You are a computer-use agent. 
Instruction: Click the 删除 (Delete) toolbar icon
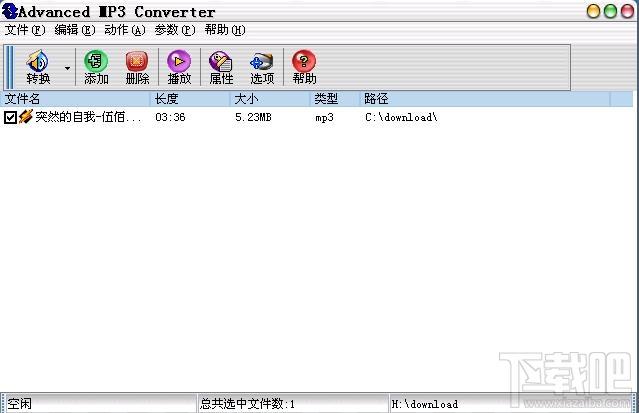tap(137, 67)
